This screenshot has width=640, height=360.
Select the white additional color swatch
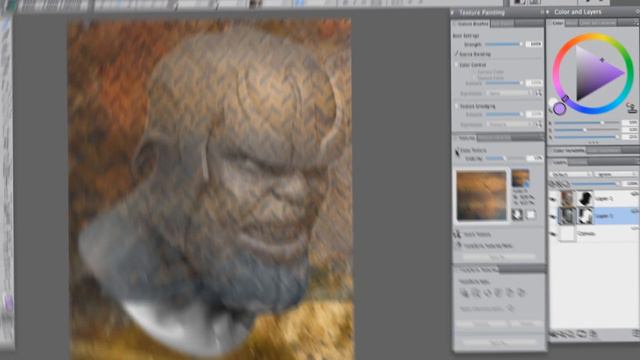pos(553,102)
